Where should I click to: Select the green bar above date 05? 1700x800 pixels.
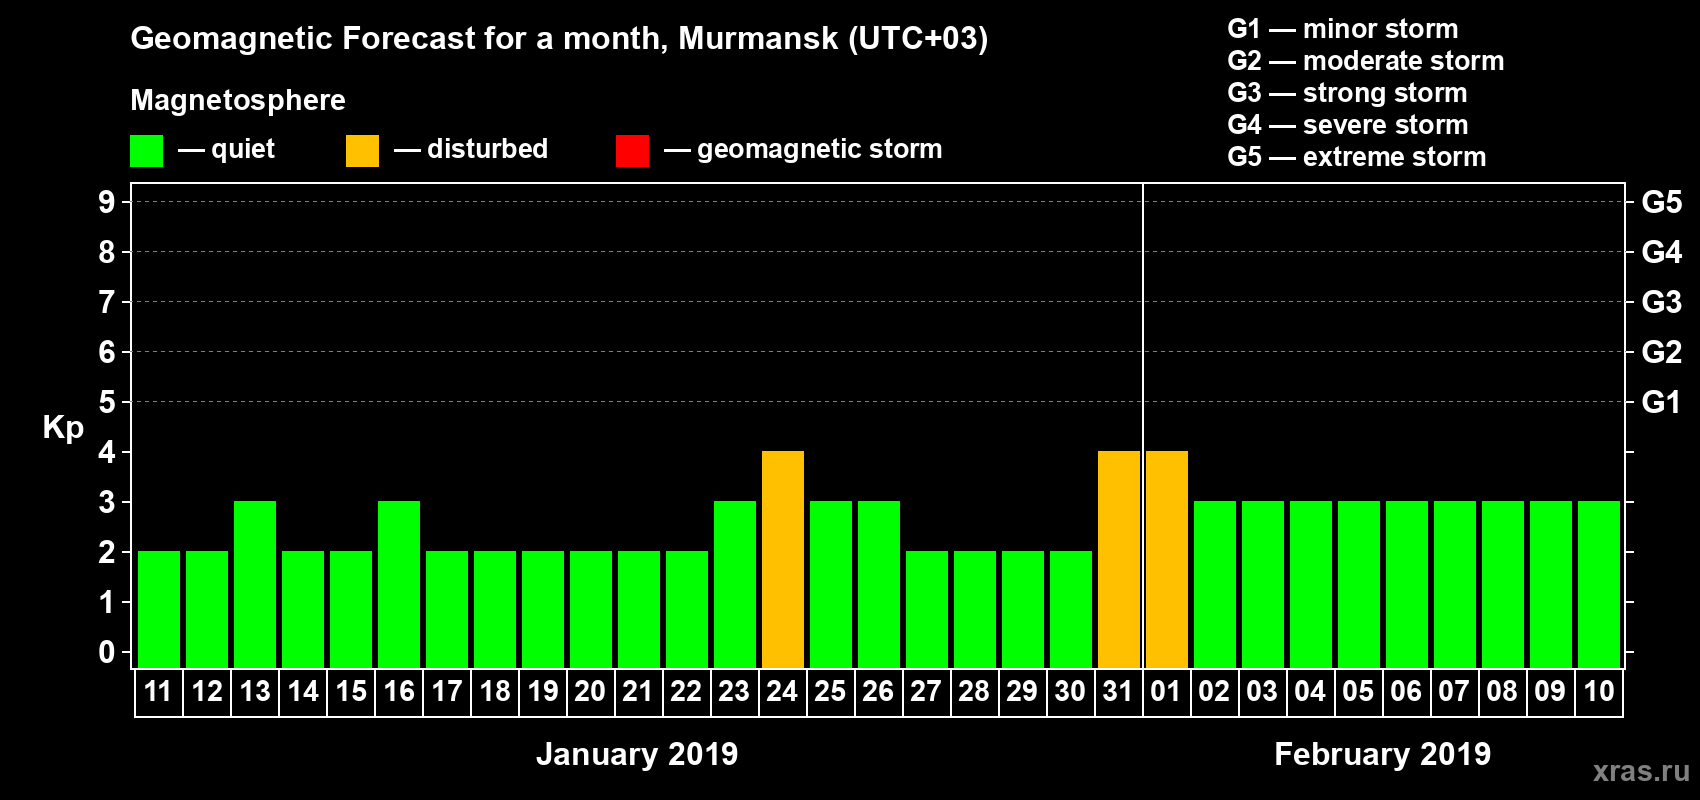click(1359, 585)
